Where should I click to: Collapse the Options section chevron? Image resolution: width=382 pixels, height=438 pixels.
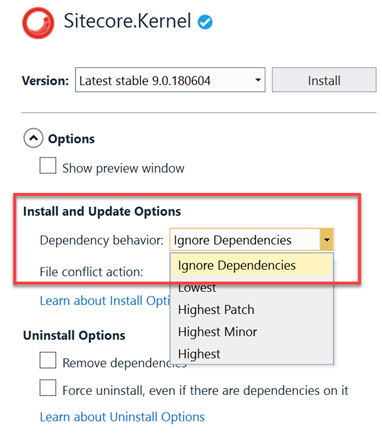tap(33, 138)
